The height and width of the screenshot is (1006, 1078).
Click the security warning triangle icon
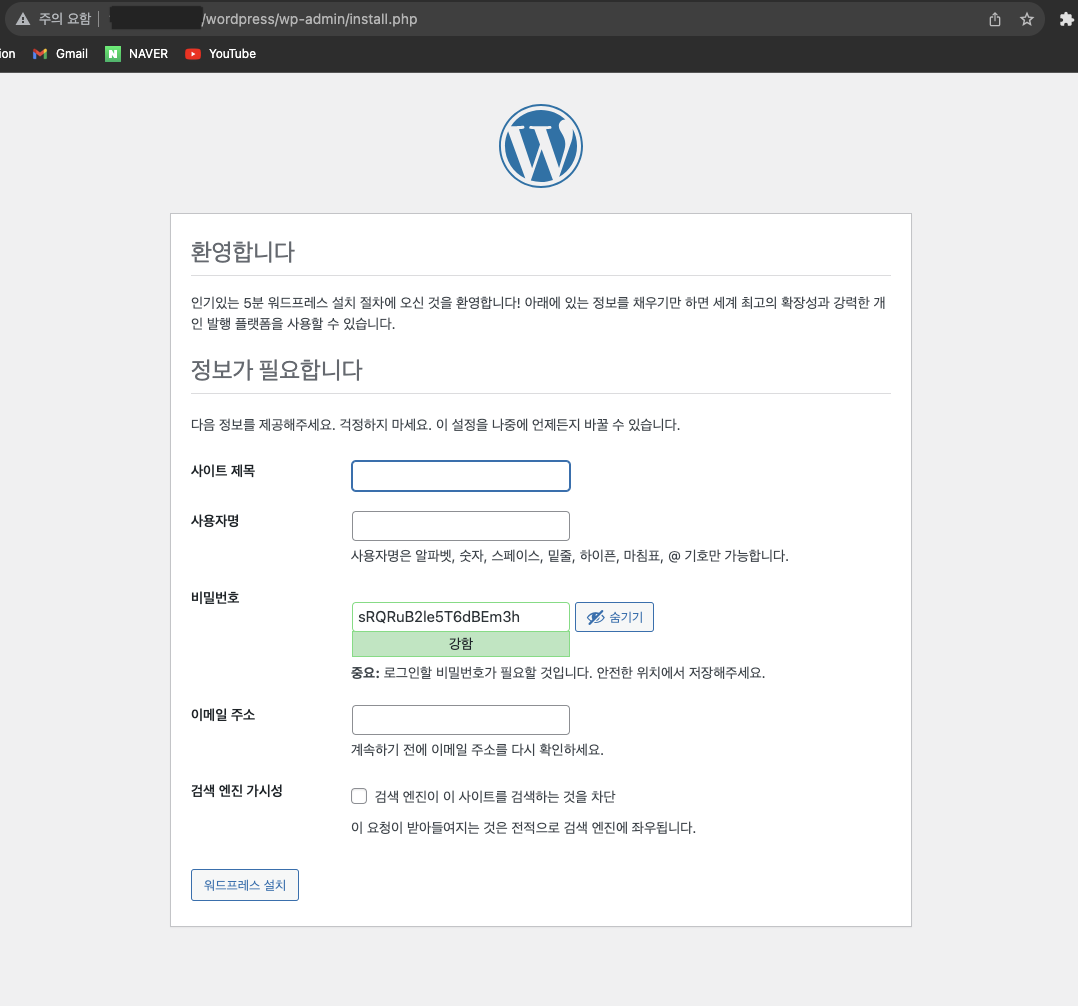[x=23, y=19]
